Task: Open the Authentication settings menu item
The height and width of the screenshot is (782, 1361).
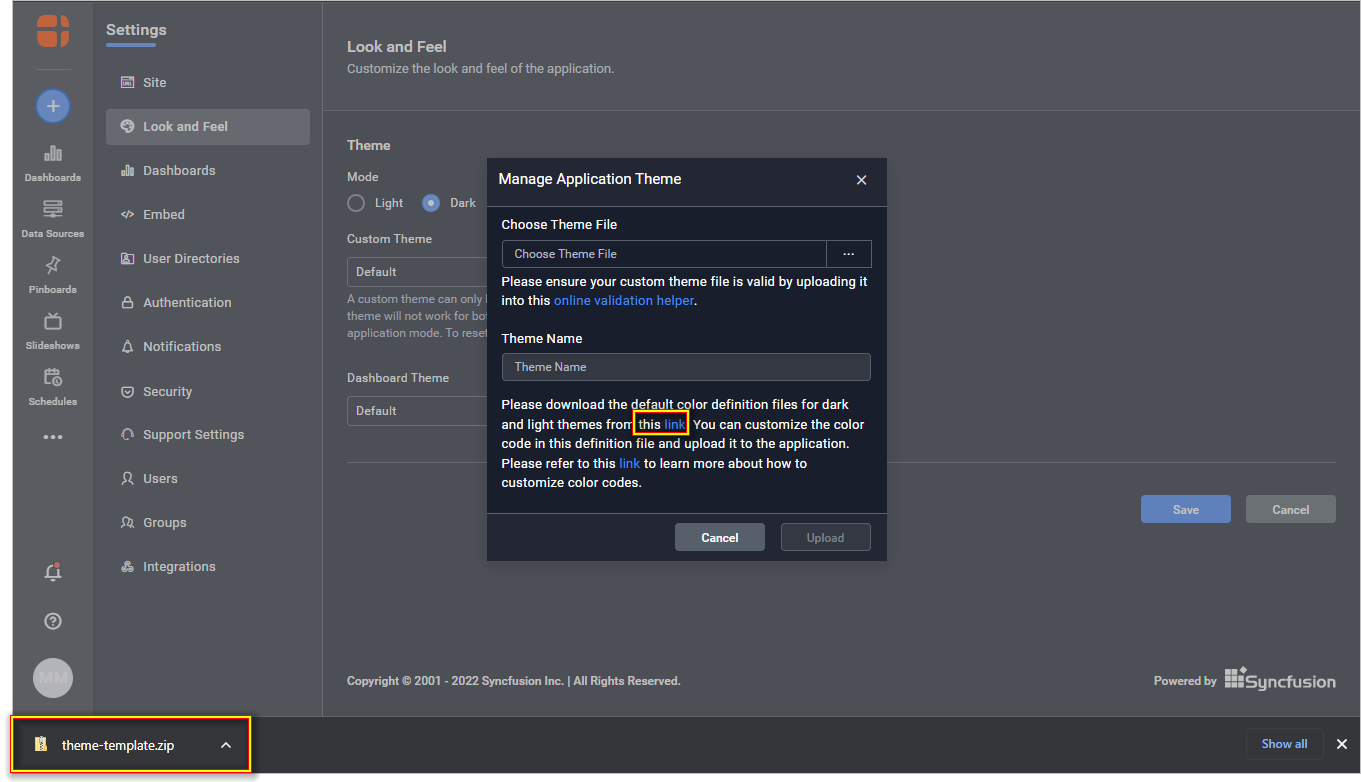Action: pyautogui.click(x=187, y=302)
